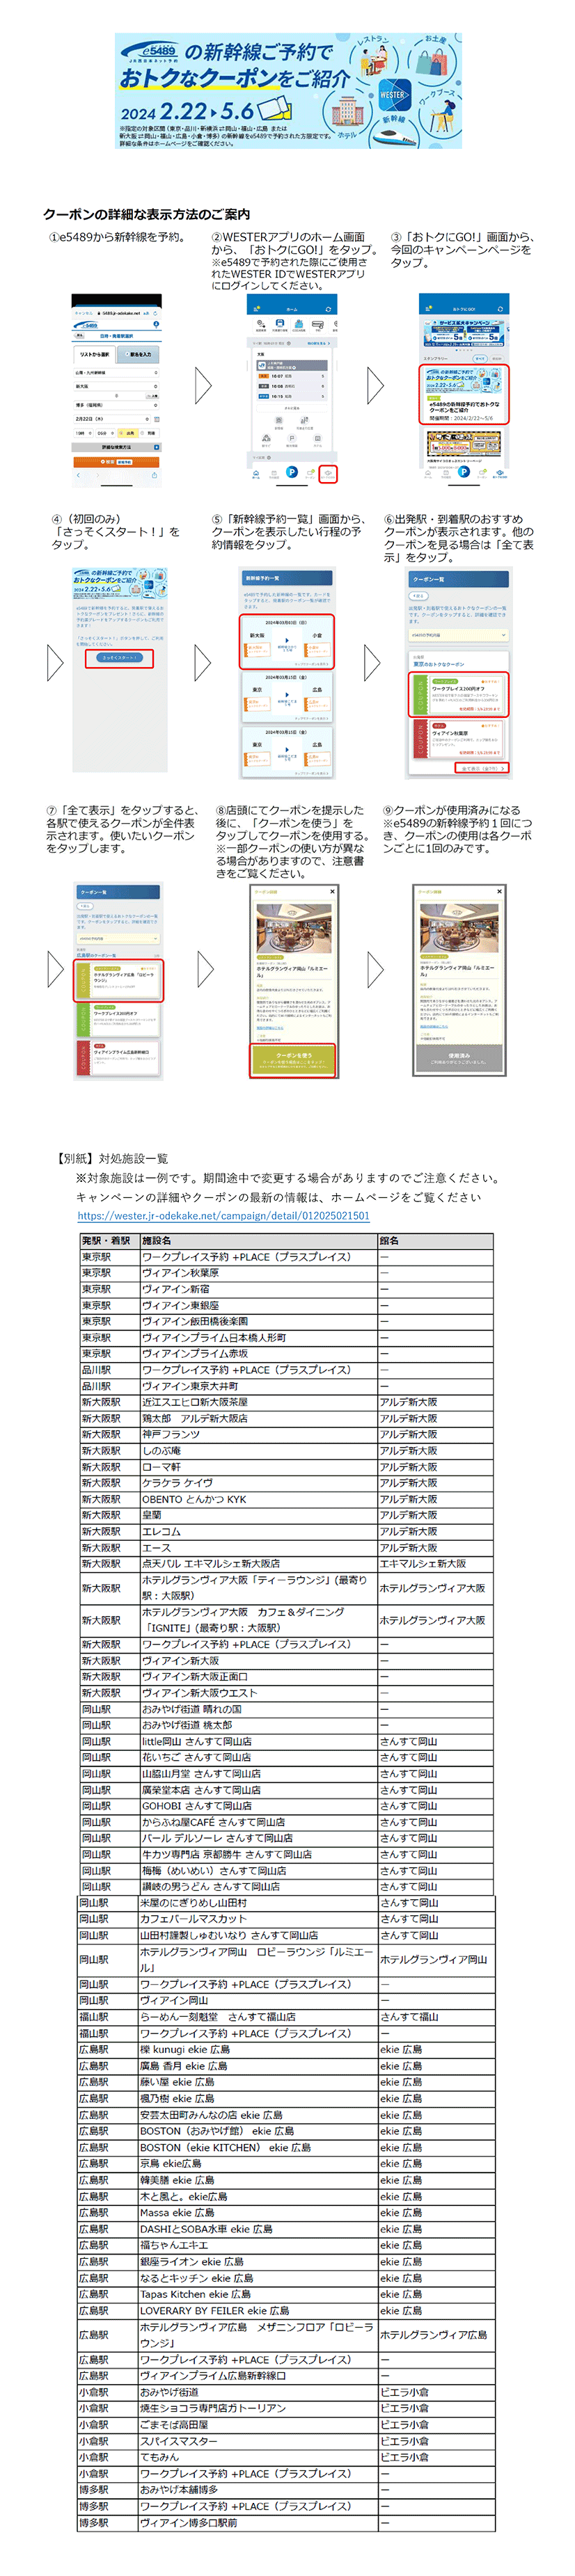Select the エレコム facility cell
The height and width of the screenshot is (2576, 575).
(258, 1531)
